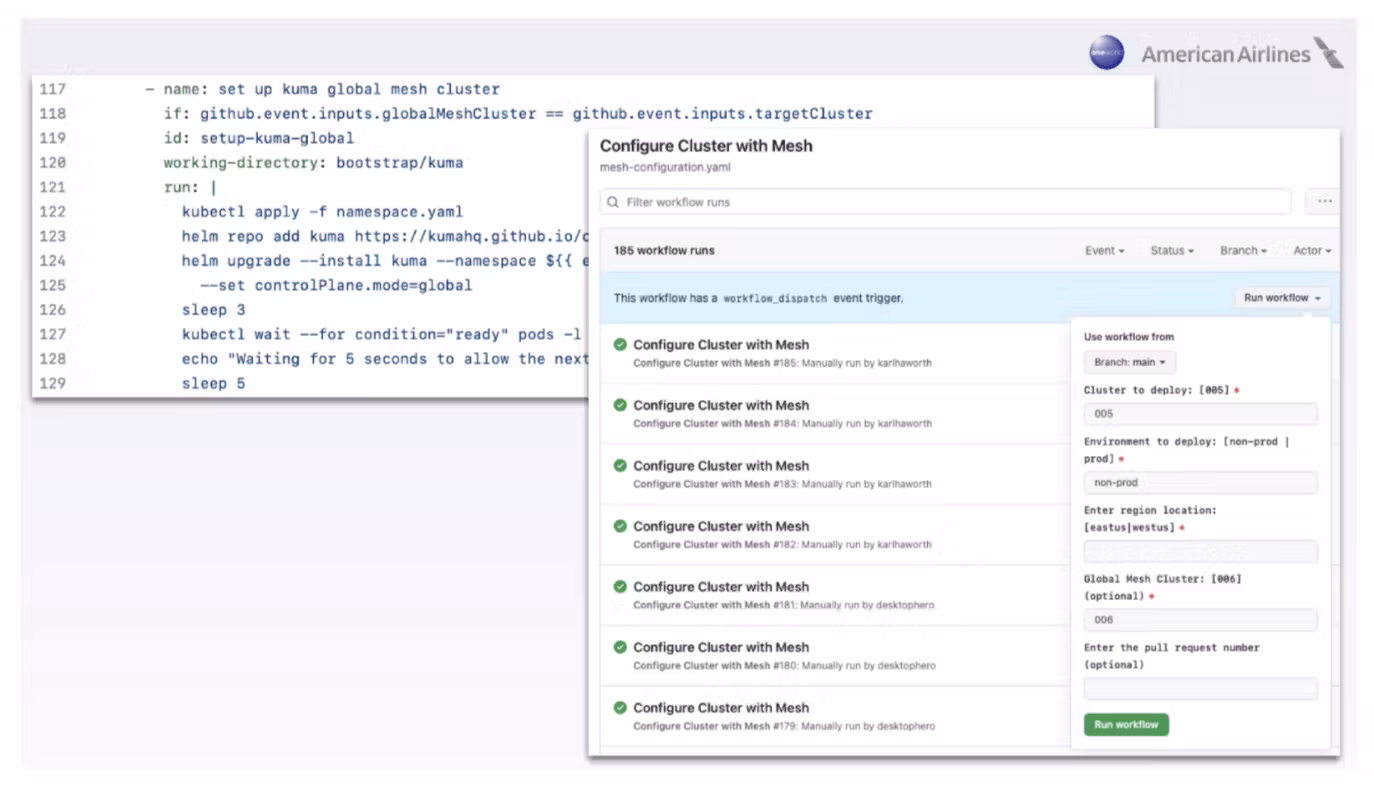
Task: Open the Status filter dropdown
Action: point(1171,251)
